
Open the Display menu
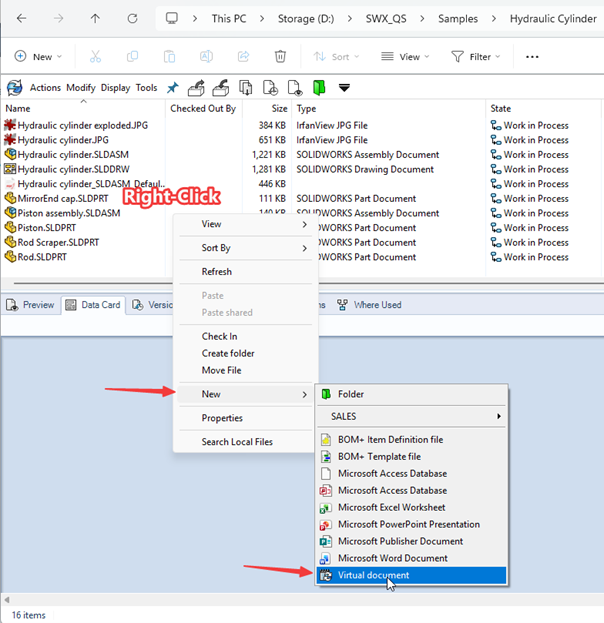pyautogui.click(x=115, y=87)
